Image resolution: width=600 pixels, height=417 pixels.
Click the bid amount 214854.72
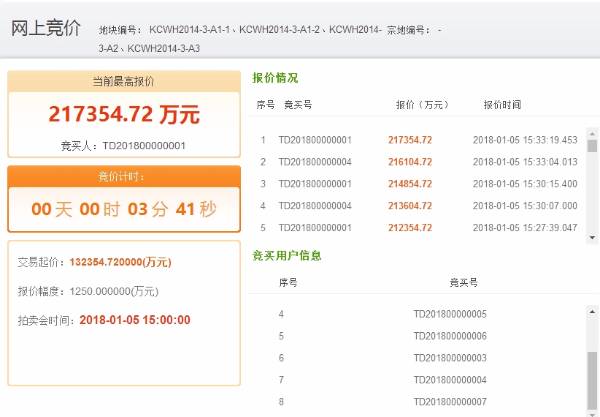click(410, 184)
